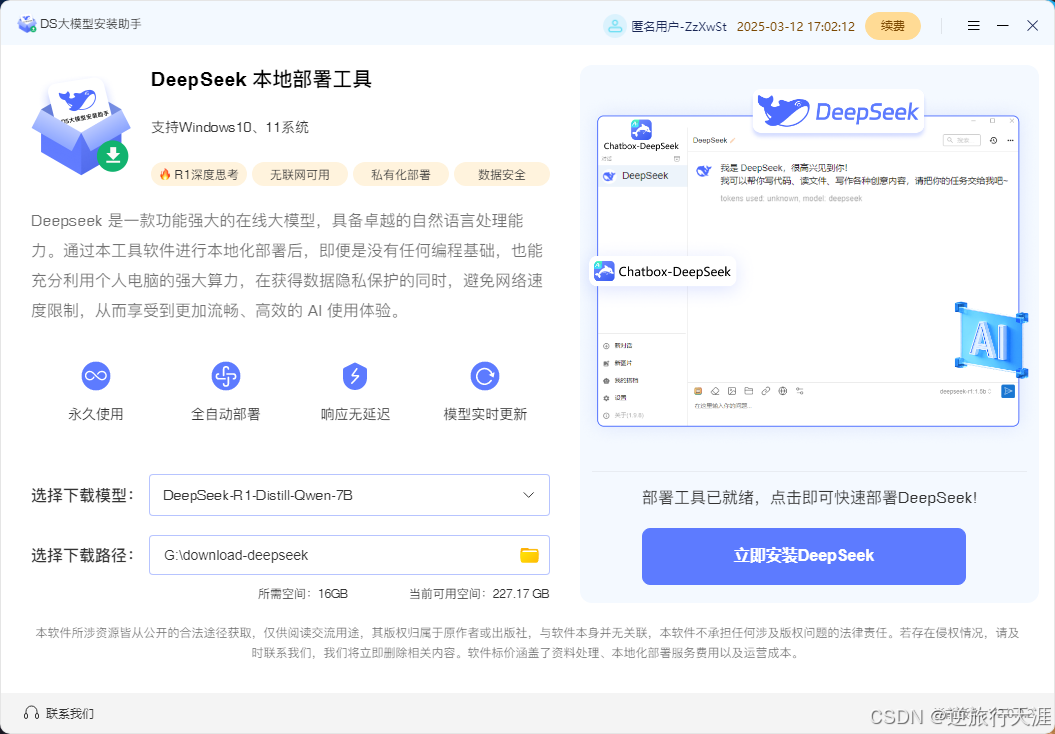The width and height of the screenshot is (1055, 734).
Task: Close the installer window
Action: [1032, 26]
